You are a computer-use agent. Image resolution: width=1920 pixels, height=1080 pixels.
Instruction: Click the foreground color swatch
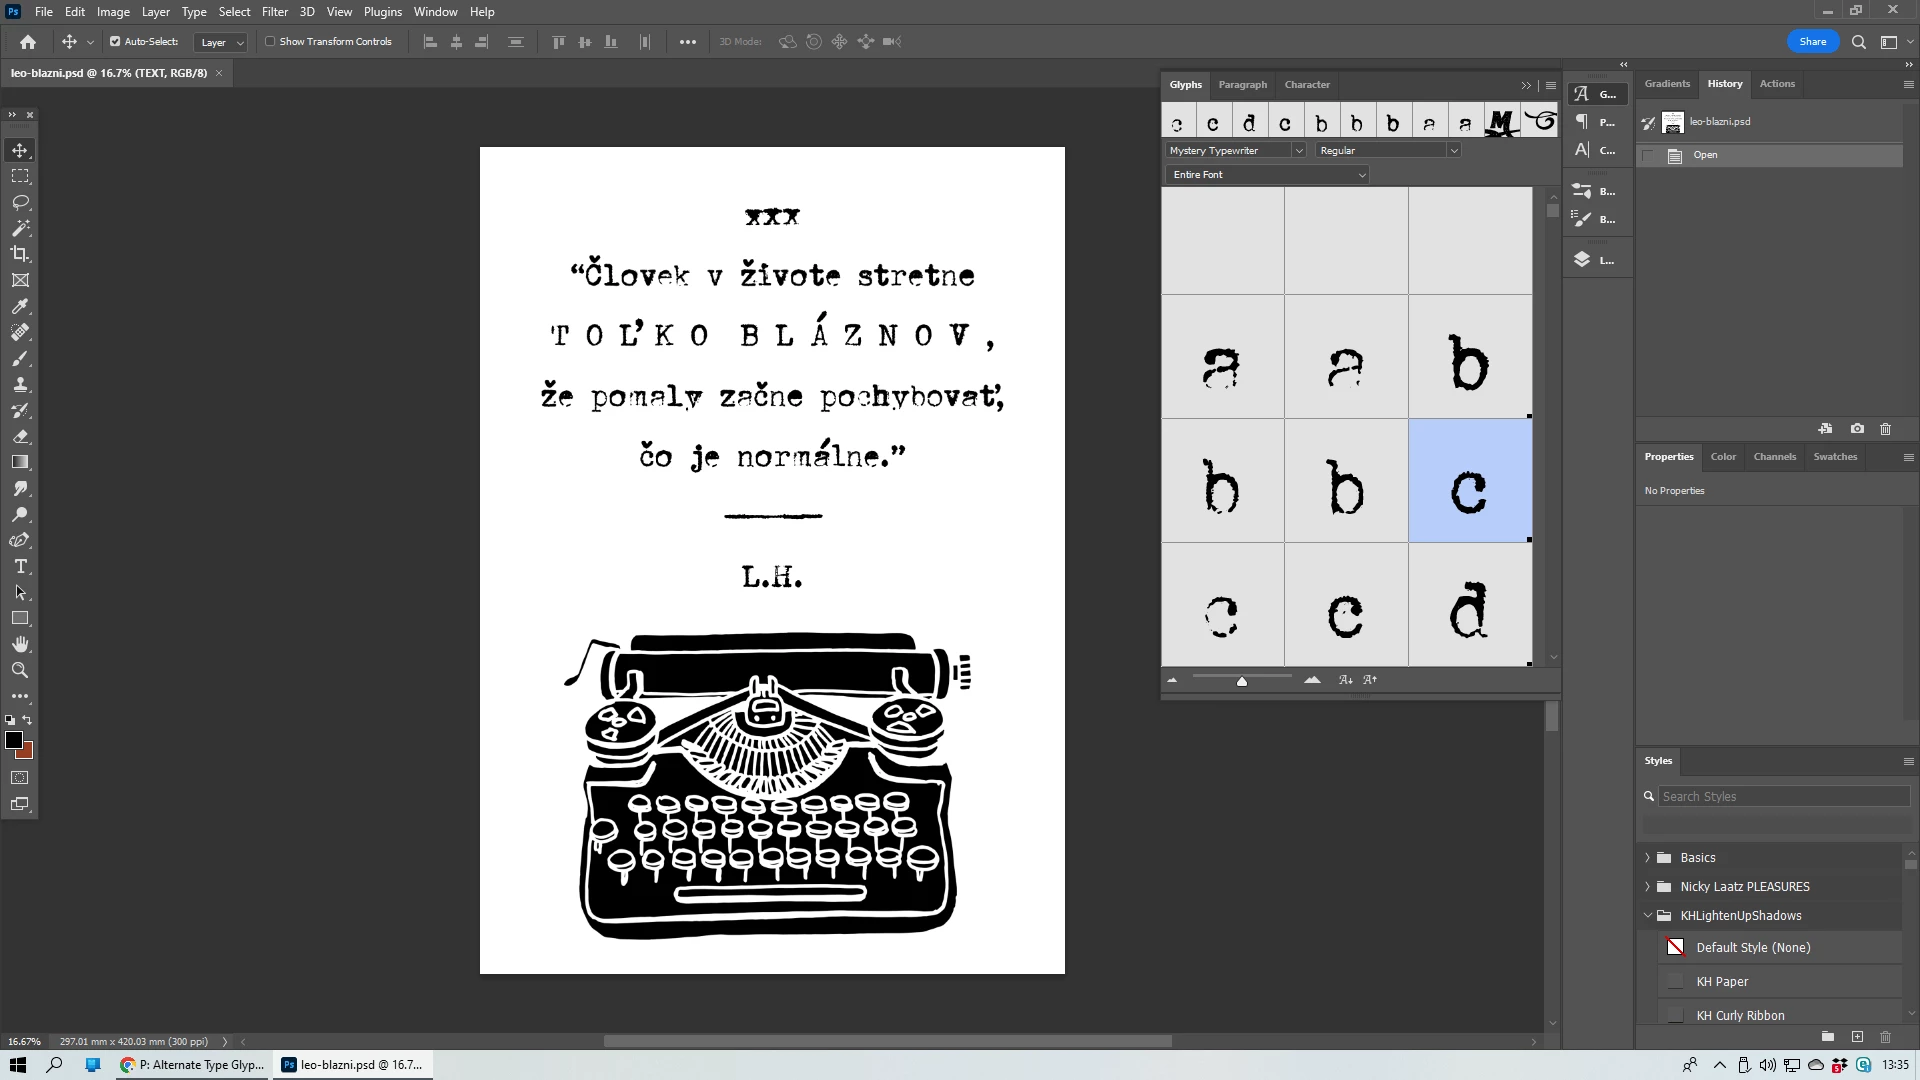13,740
